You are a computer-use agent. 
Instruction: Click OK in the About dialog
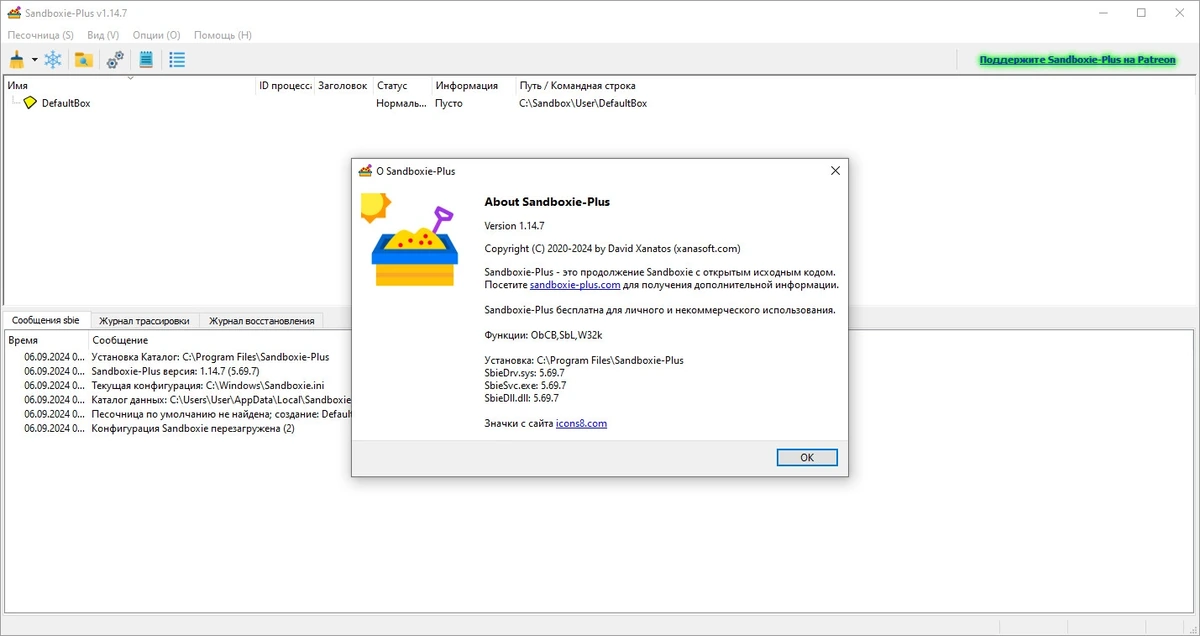click(x=807, y=457)
